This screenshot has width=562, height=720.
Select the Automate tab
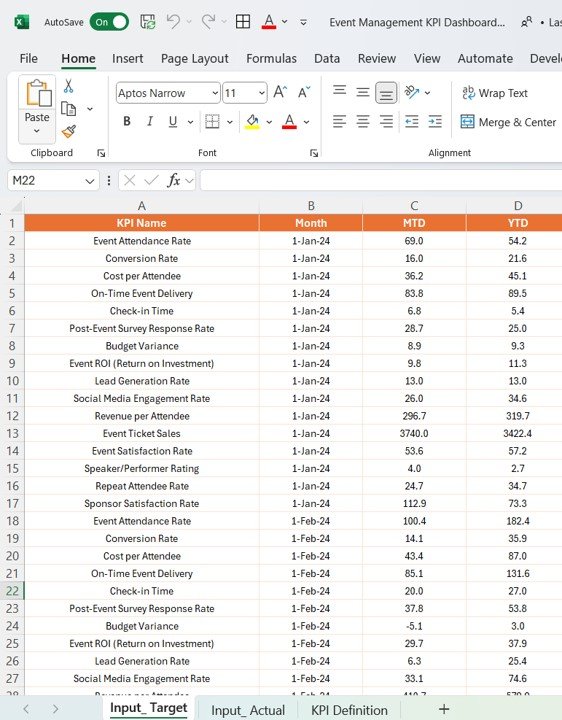point(485,58)
